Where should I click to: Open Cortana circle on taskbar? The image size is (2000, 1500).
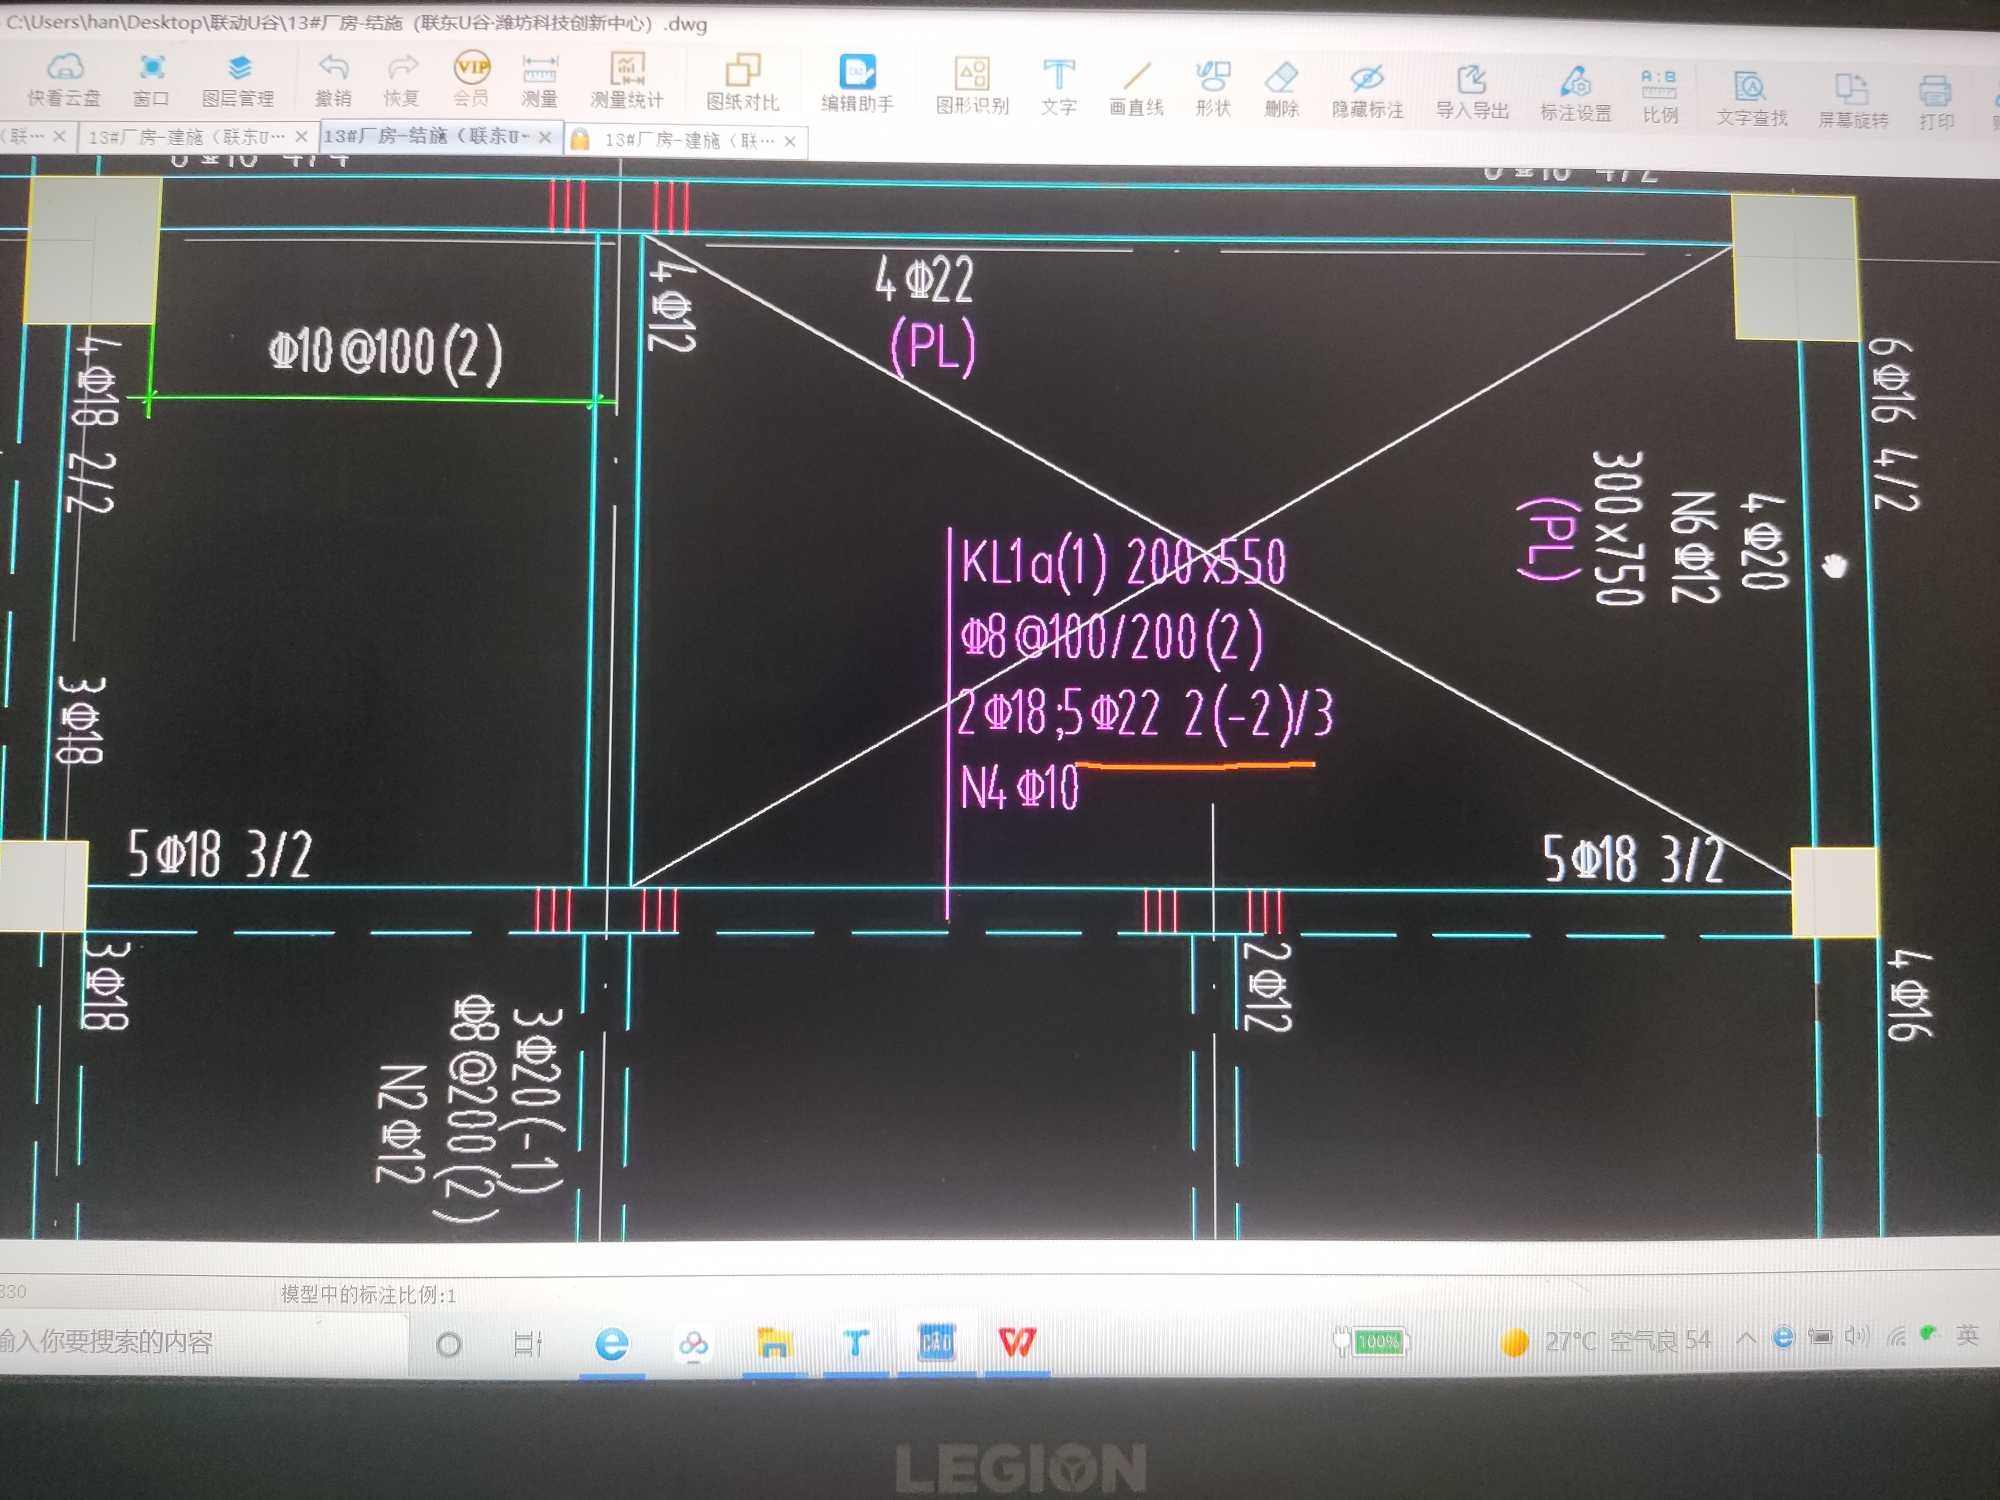(x=449, y=1344)
